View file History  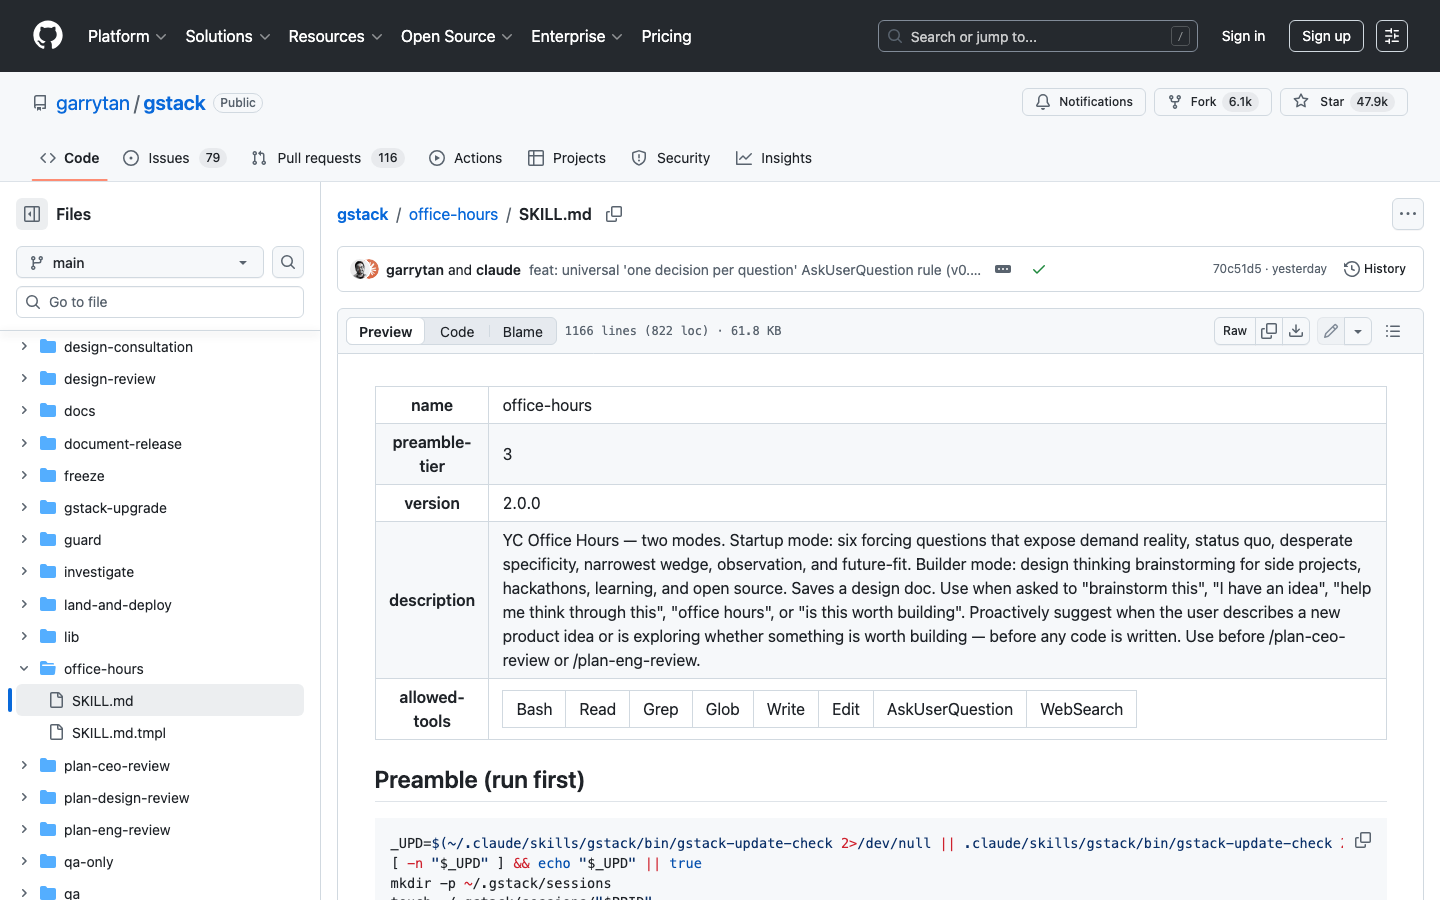pos(1375,269)
